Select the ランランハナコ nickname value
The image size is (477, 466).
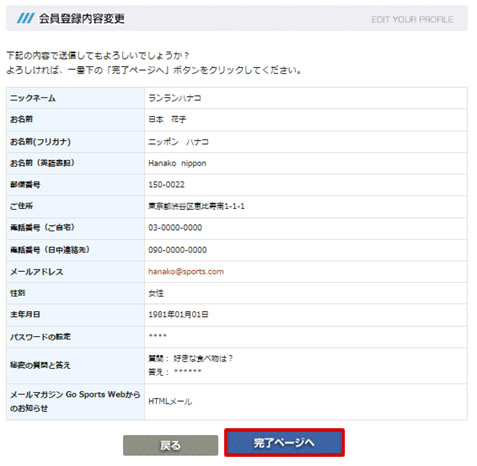(x=175, y=98)
